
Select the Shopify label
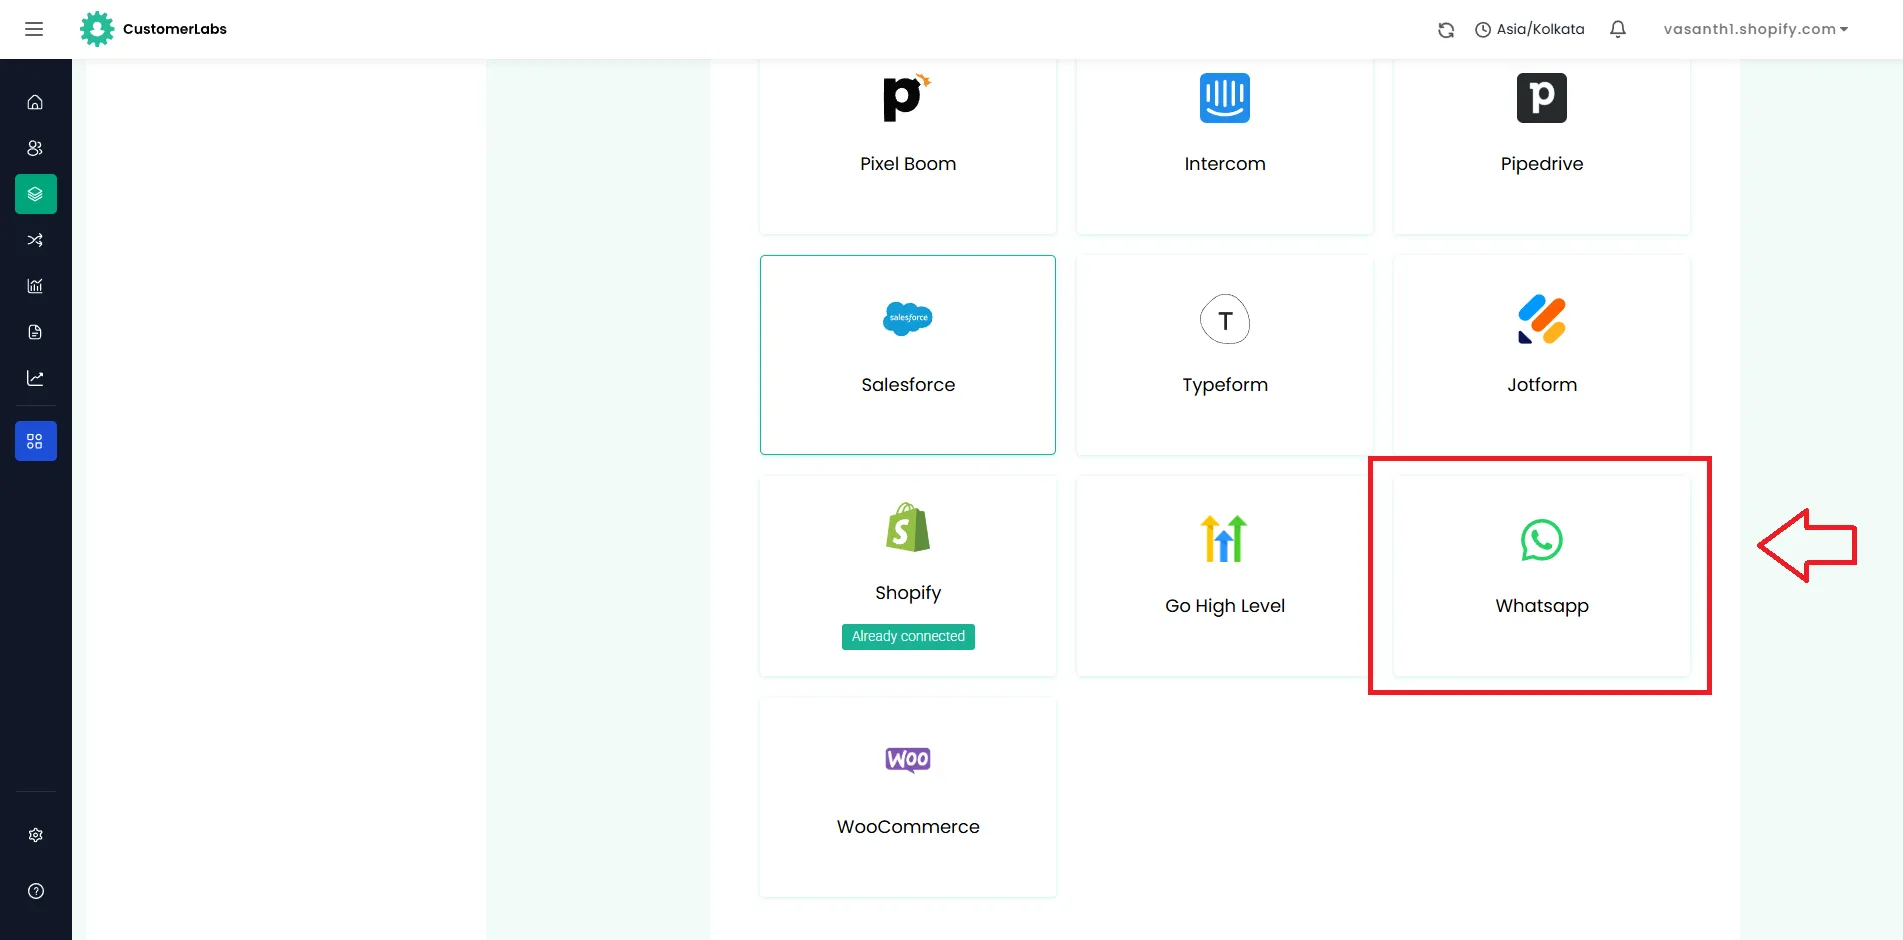908,593
